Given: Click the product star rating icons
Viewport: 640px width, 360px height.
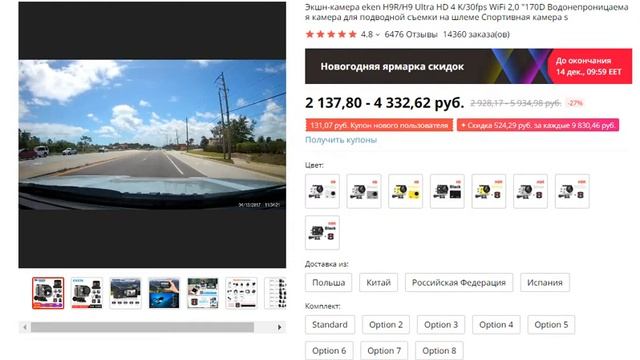Looking at the screenshot, I should tap(331, 34).
